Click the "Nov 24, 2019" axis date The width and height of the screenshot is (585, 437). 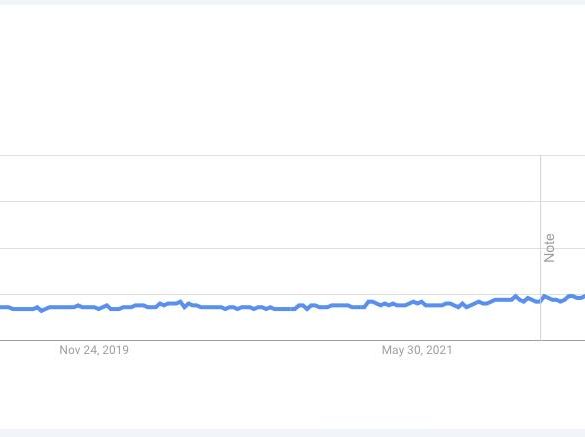click(94, 350)
